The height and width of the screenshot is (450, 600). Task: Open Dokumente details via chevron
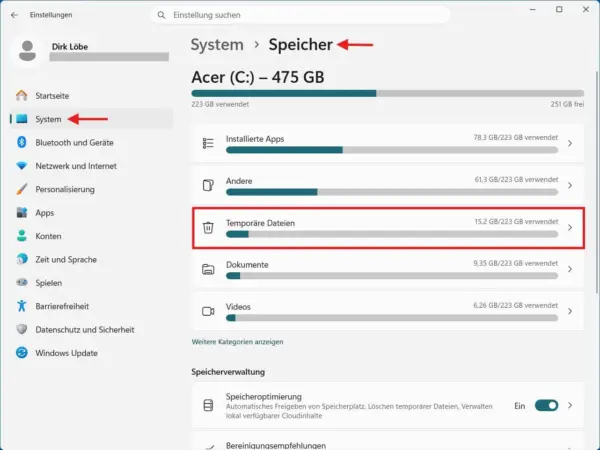(570, 269)
